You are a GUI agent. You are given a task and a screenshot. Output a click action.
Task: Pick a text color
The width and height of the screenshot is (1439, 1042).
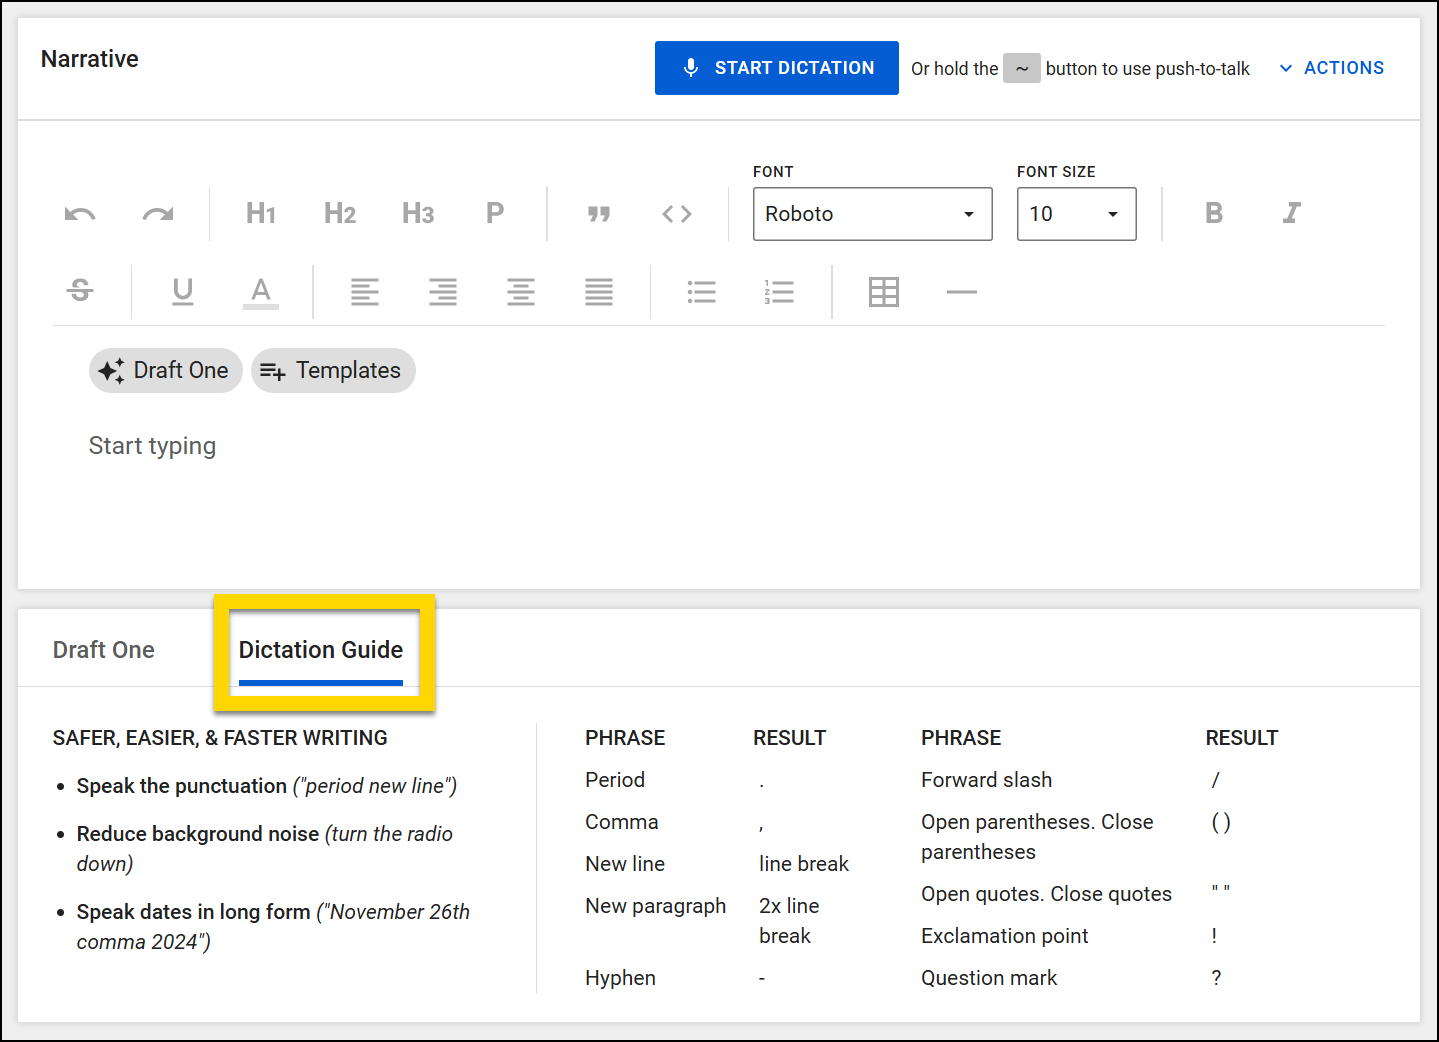point(260,291)
